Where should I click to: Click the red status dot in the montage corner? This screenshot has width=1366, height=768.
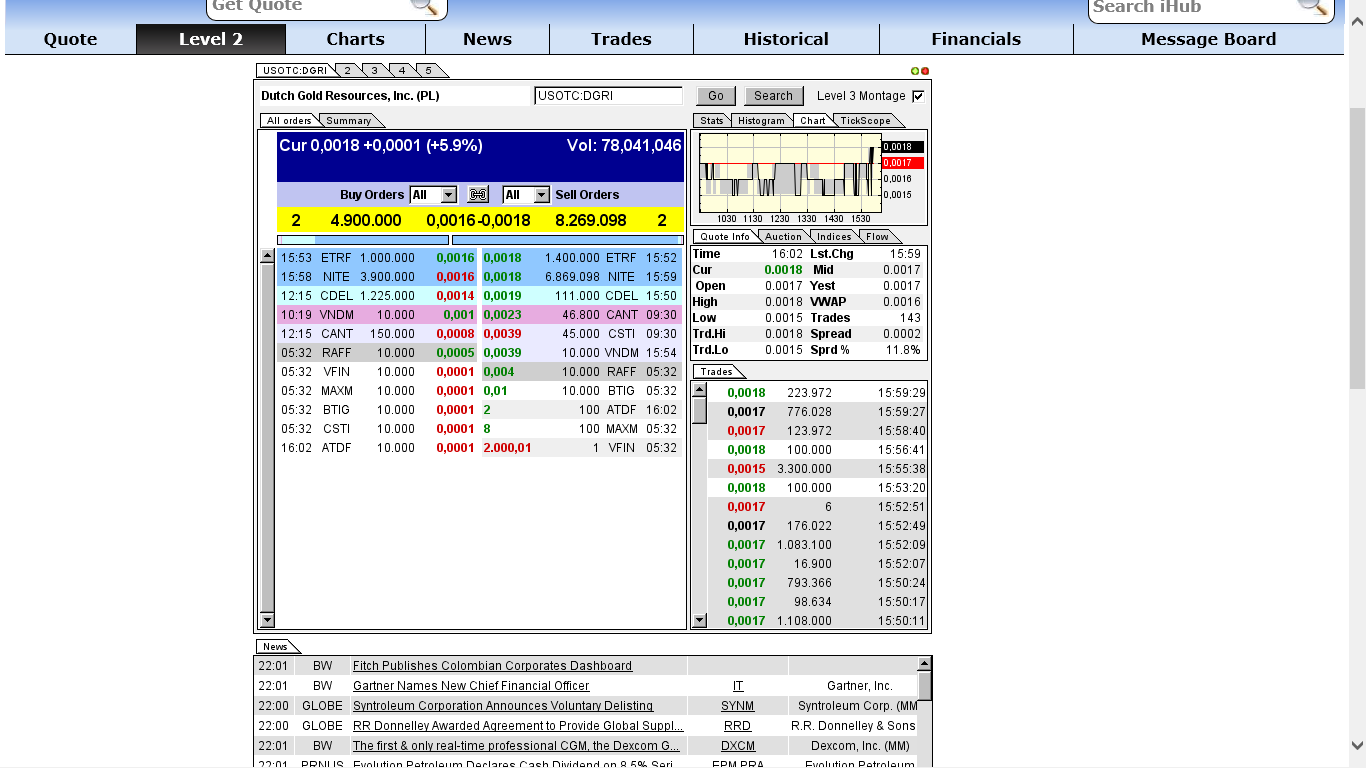[924, 70]
